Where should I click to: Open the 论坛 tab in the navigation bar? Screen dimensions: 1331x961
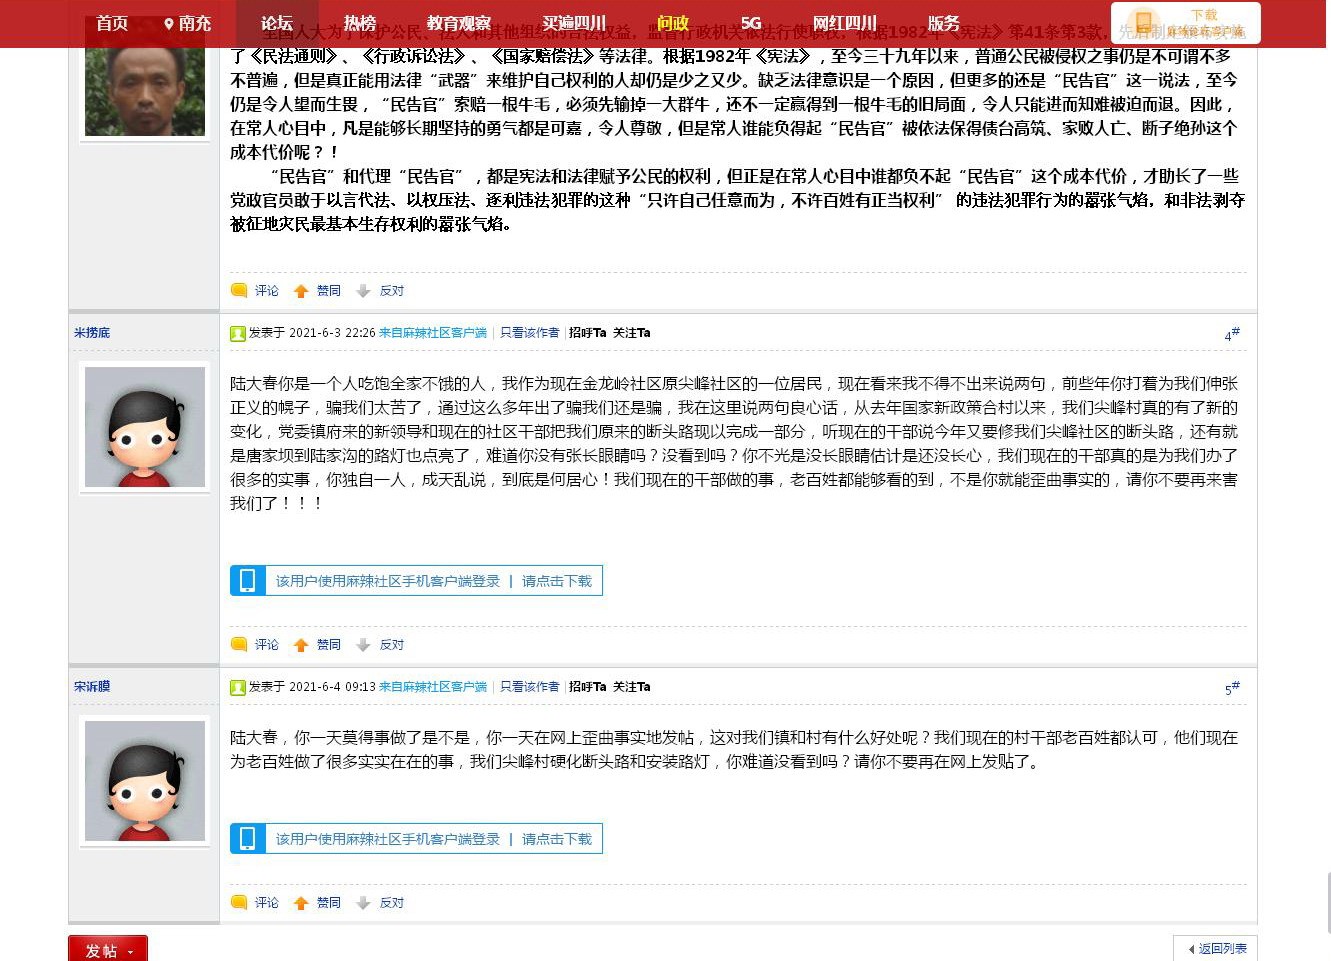click(277, 23)
